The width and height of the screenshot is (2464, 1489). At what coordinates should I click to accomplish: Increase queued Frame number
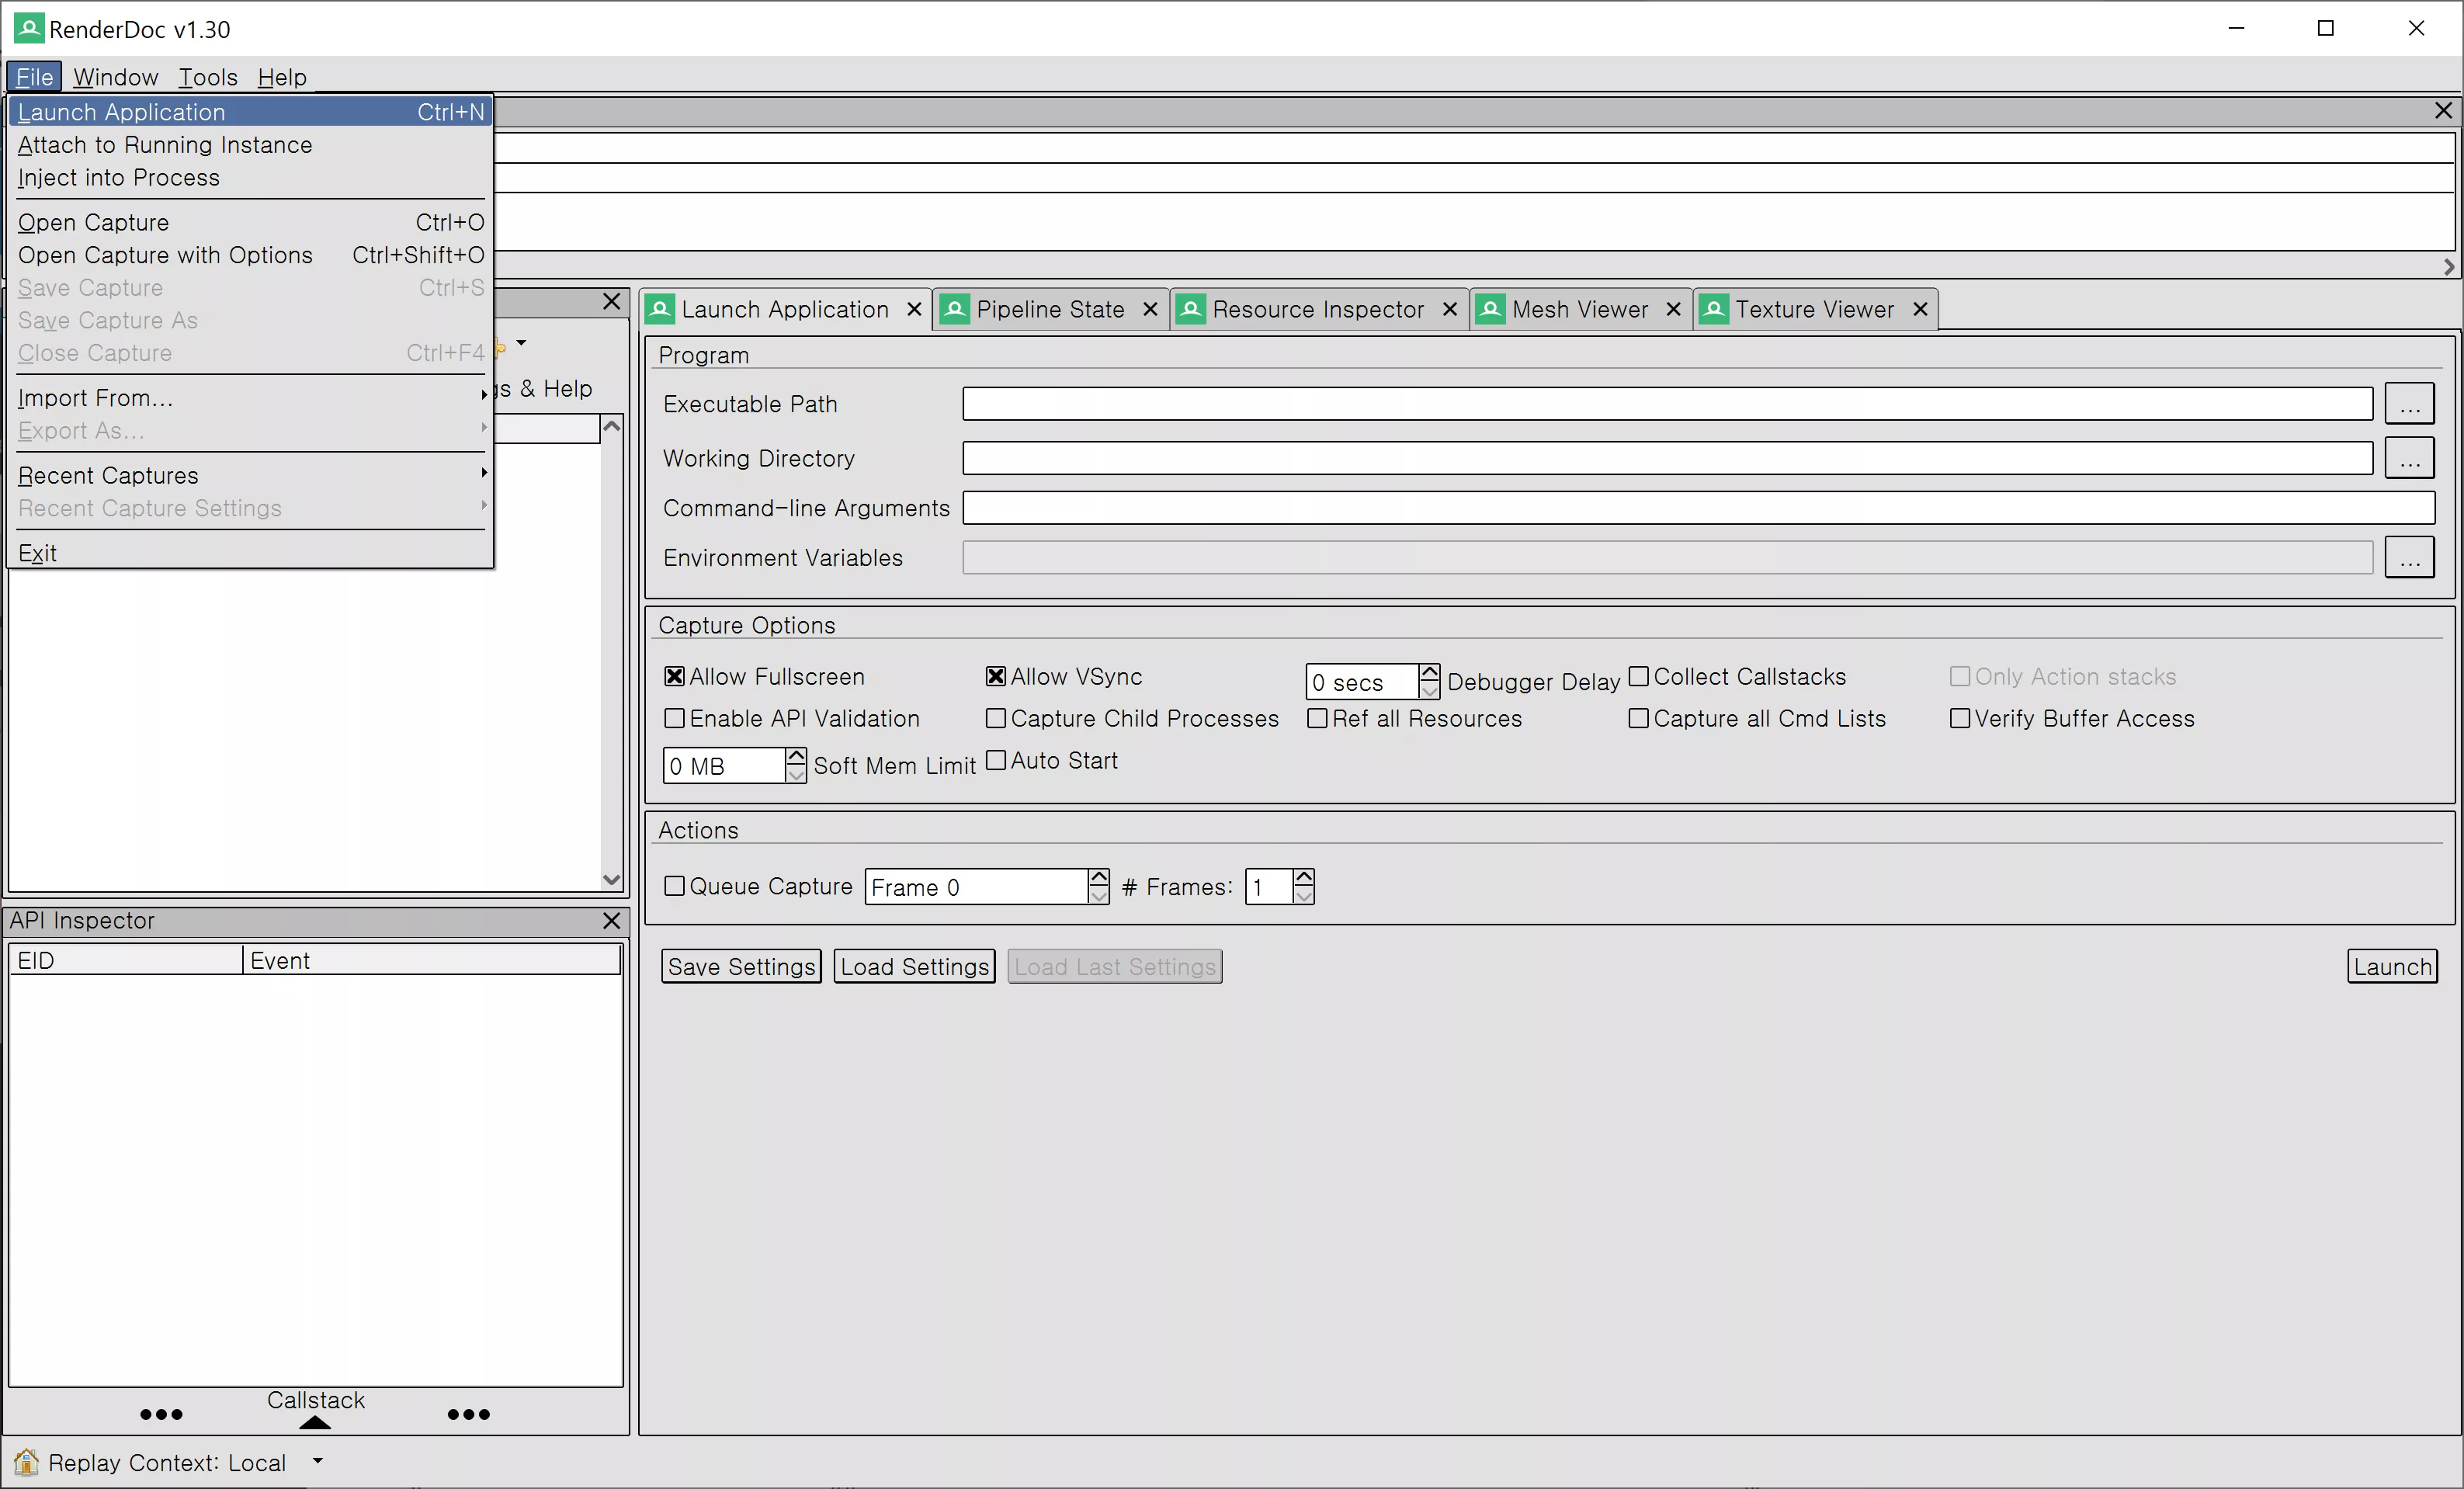point(1098,877)
